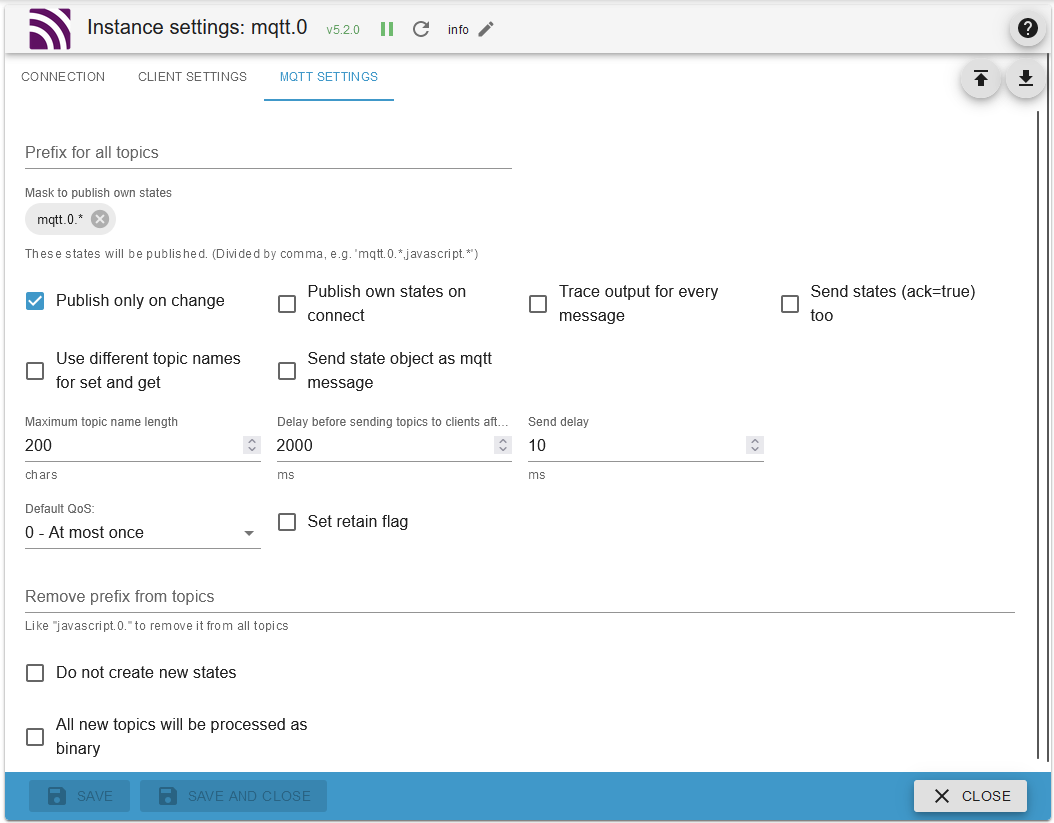Click the vertical scrollbar on the right
This screenshot has height=823, width=1054.
click(1039, 434)
